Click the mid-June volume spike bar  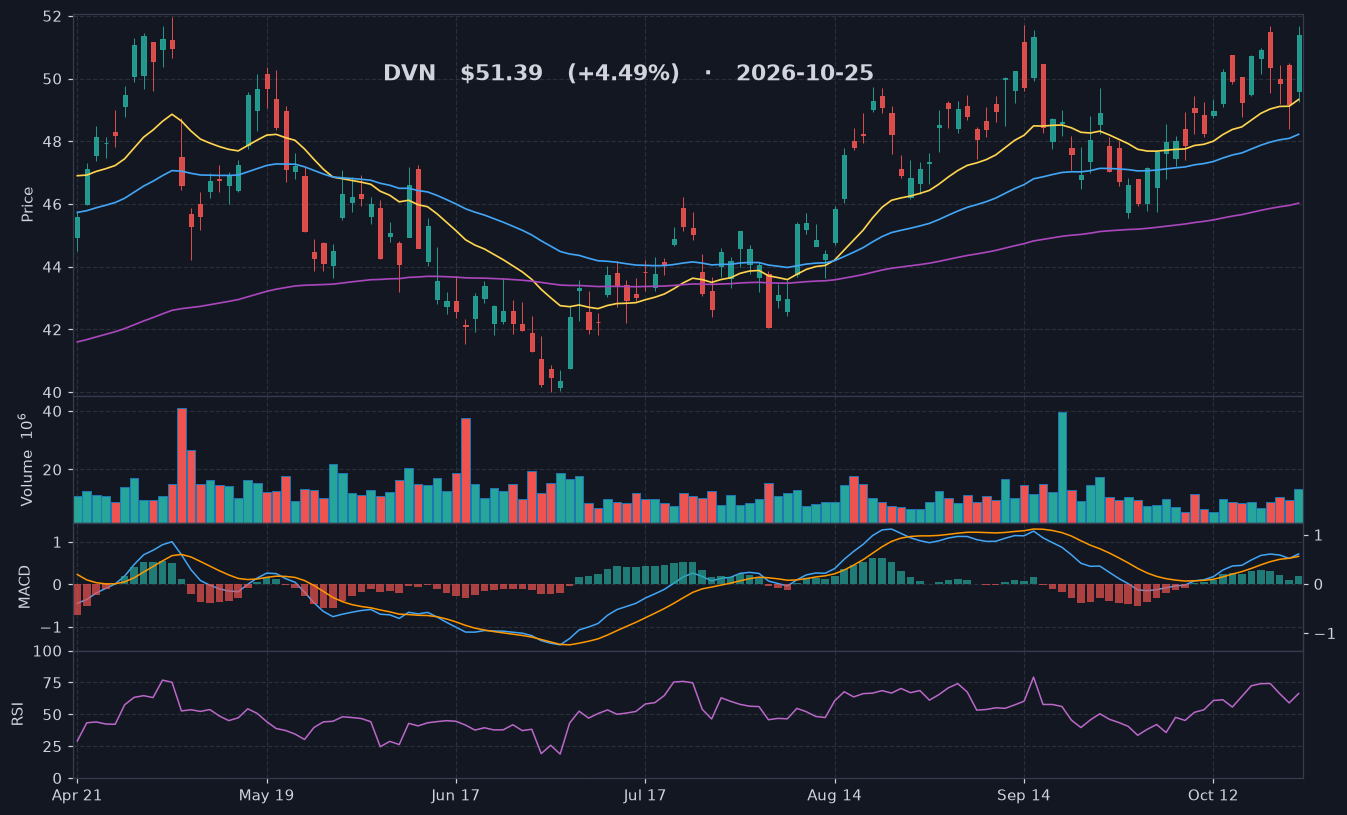point(466,470)
